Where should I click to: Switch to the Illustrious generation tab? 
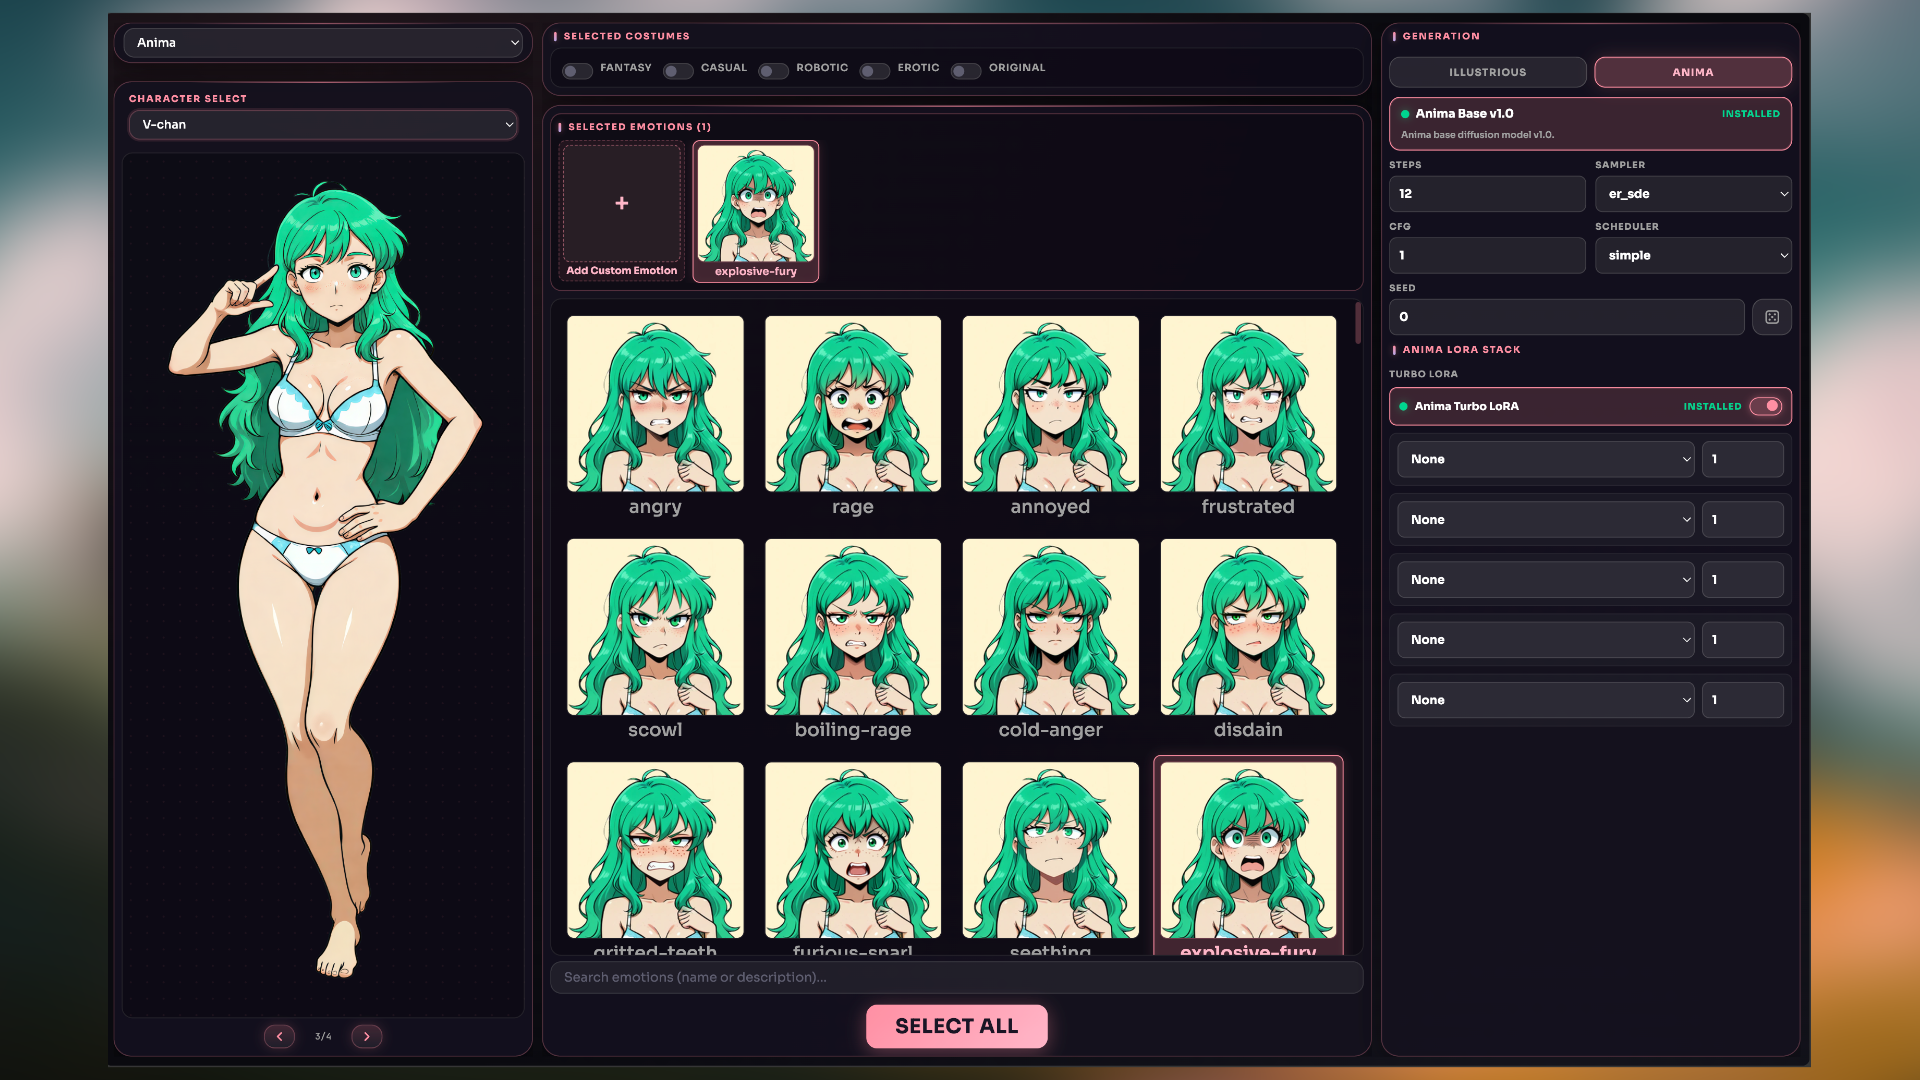pyautogui.click(x=1487, y=72)
